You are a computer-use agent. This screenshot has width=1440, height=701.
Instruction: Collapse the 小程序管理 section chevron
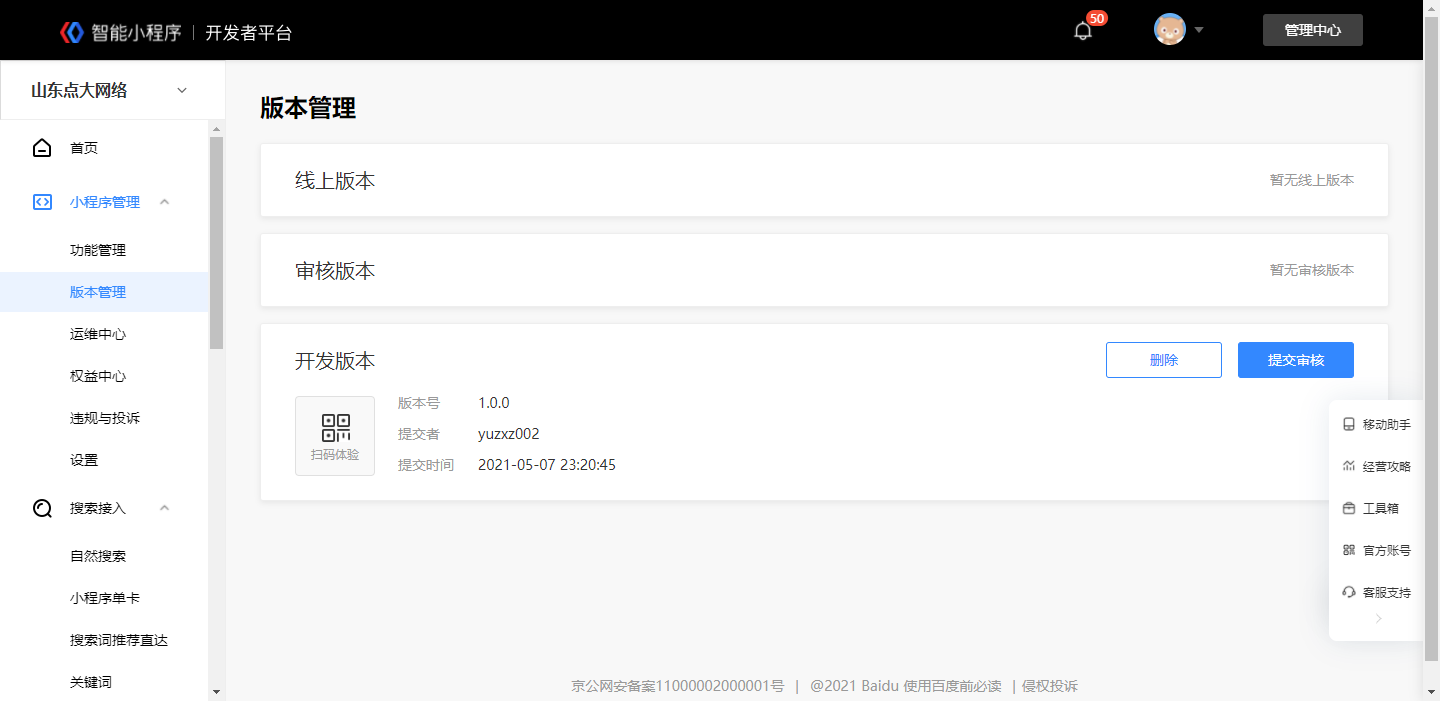pos(165,202)
